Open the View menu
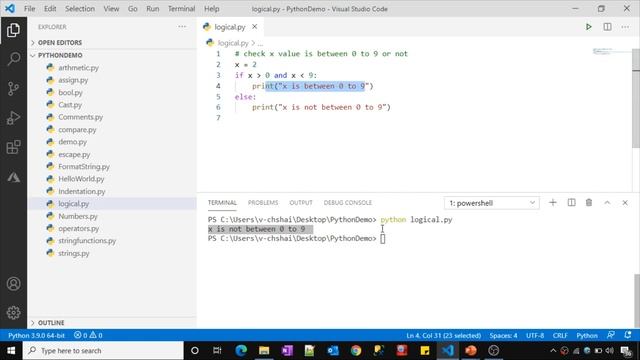This screenshot has height=360, width=640. (111, 9)
